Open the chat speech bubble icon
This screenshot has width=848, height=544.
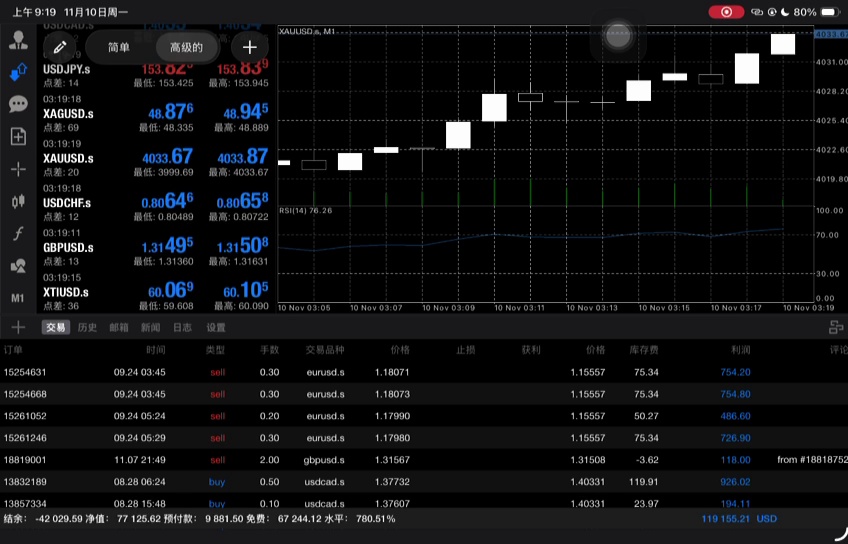[x=18, y=104]
